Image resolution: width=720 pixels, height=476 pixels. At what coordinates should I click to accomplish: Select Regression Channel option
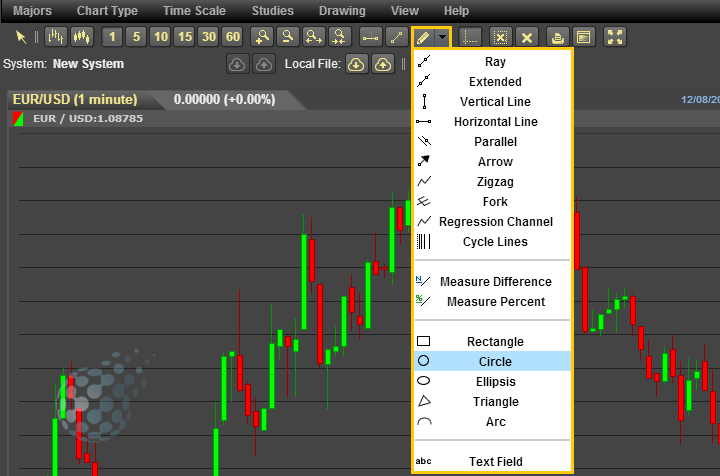pyautogui.click(x=492, y=222)
